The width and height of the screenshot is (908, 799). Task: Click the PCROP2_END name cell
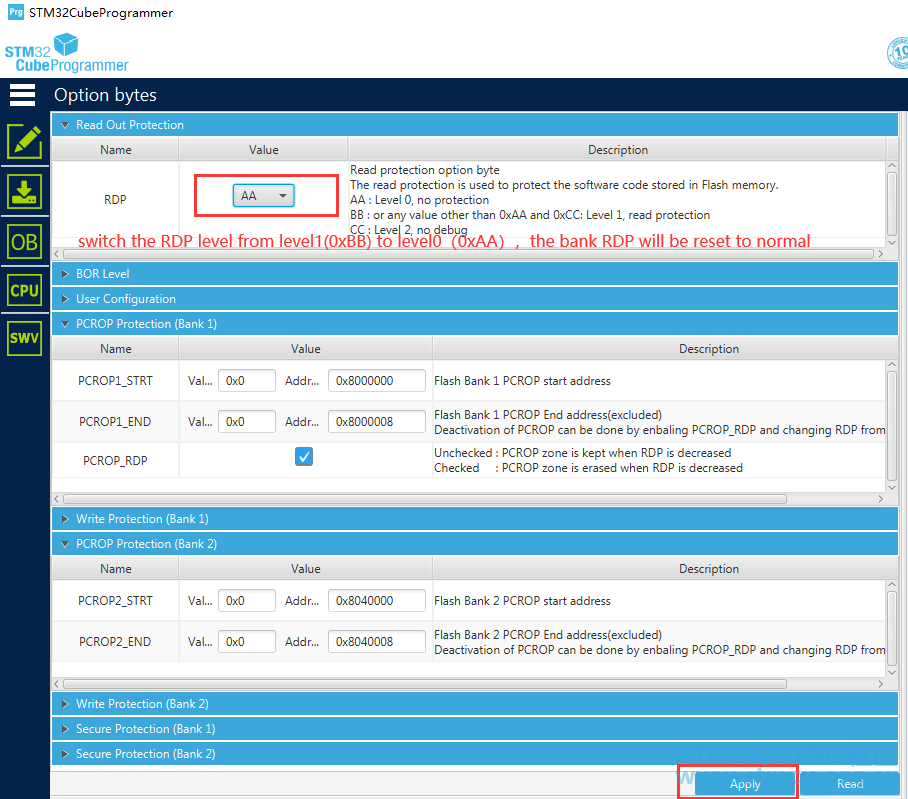pos(115,642)
